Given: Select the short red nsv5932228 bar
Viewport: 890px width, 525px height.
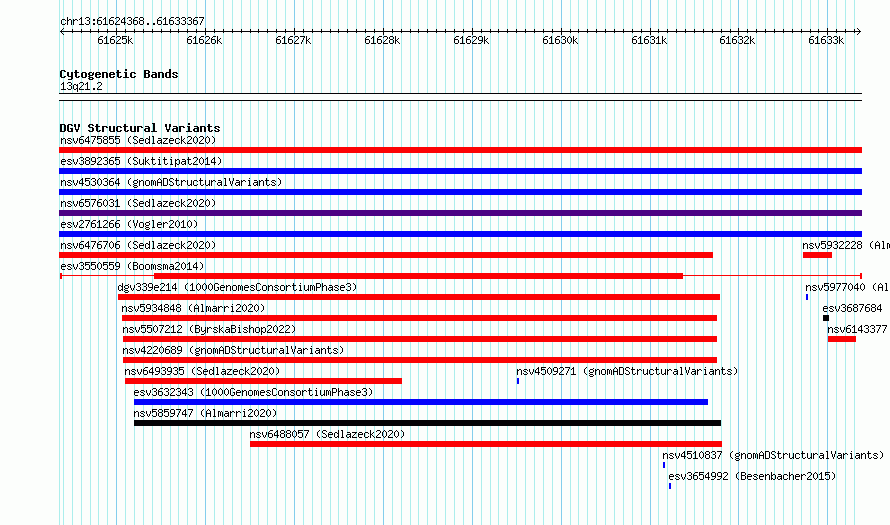Looking at the screenshot, I should pyautogui.click(x=817, y=255).
